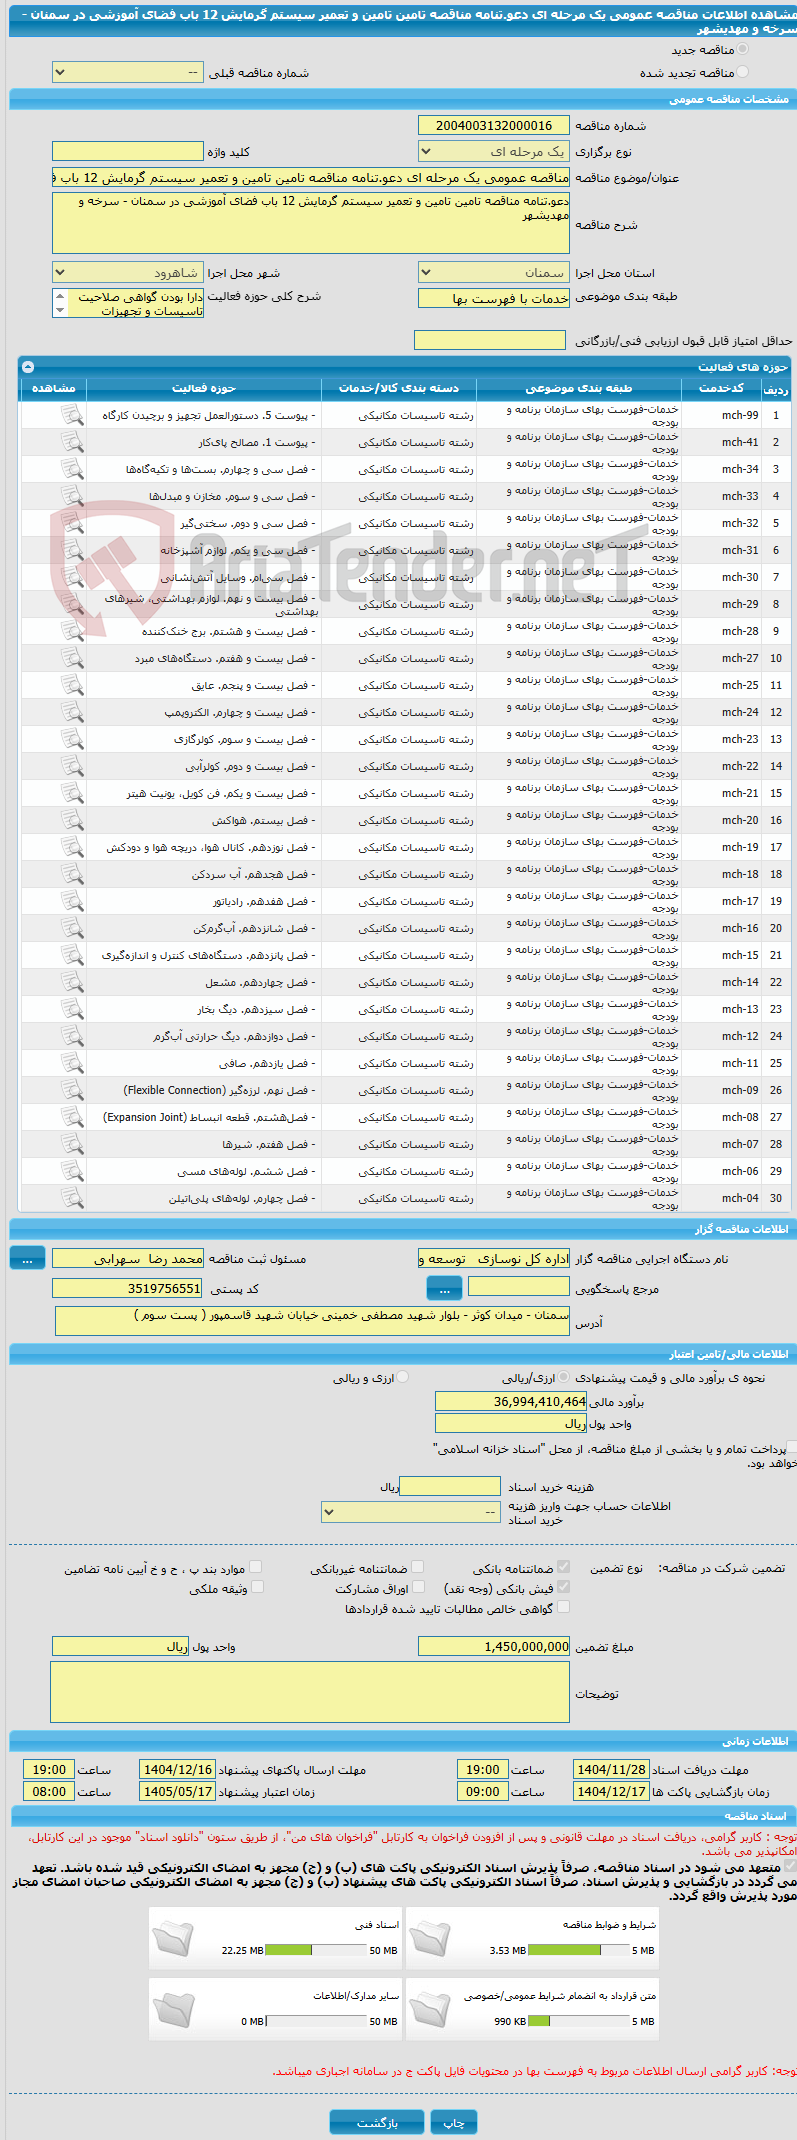Open شماره مناقصه قبلی dropdown
The height and width of the screenshot is (2140, 797).
click(127, 73)
